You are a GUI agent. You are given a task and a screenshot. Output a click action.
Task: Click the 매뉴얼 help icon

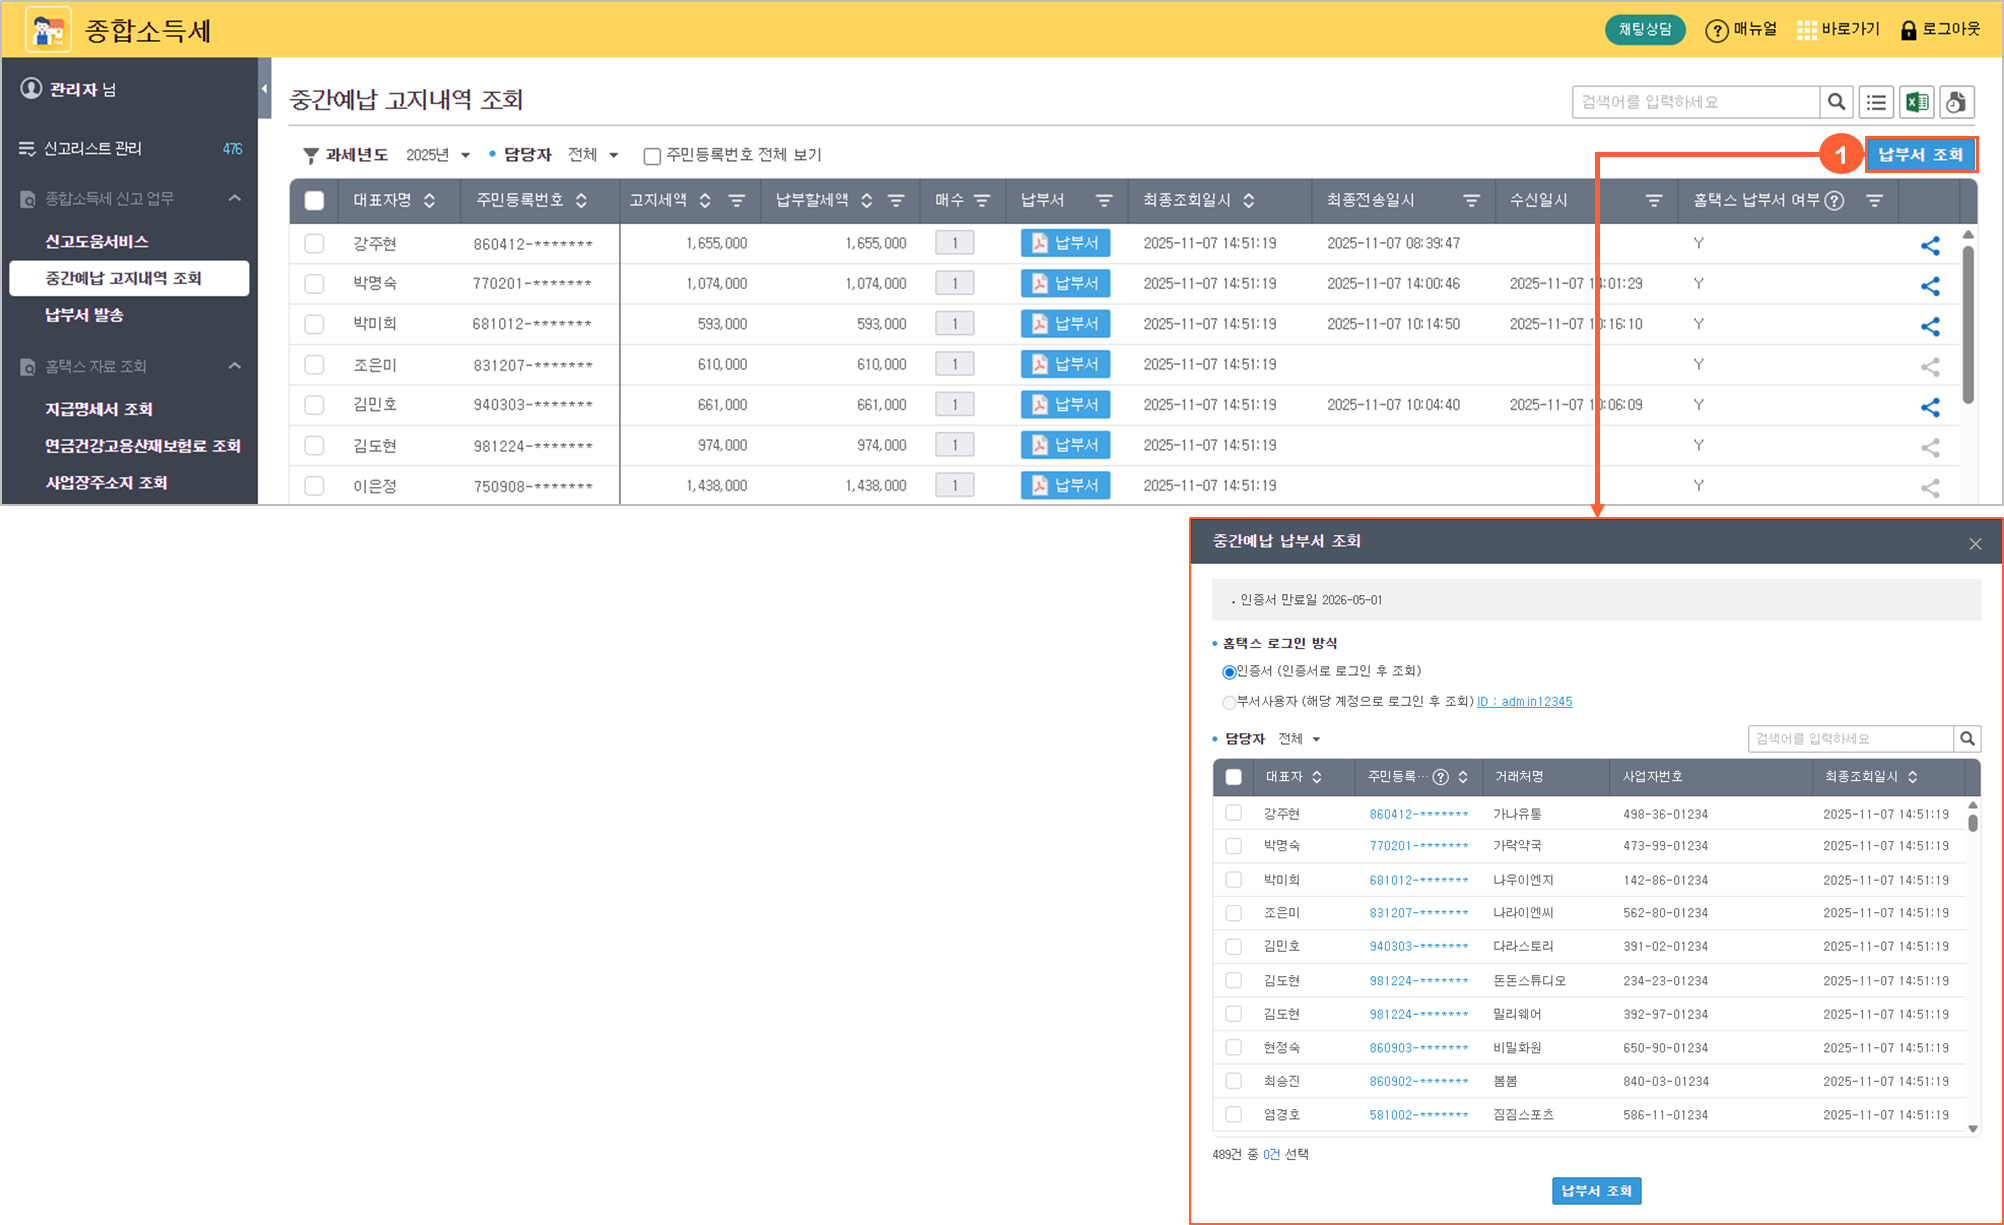coord(1717,31)
